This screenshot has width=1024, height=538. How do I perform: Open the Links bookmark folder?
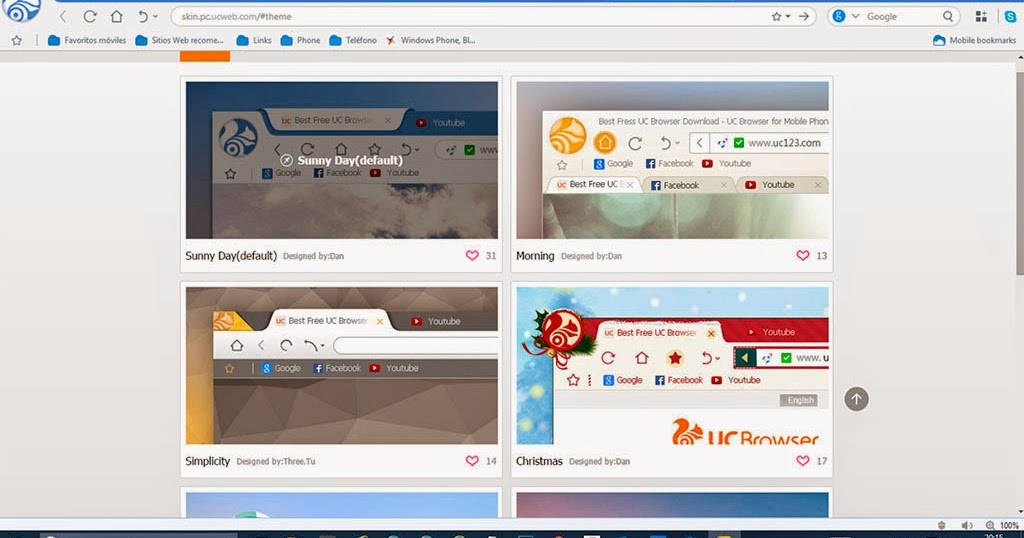(254, 40)
